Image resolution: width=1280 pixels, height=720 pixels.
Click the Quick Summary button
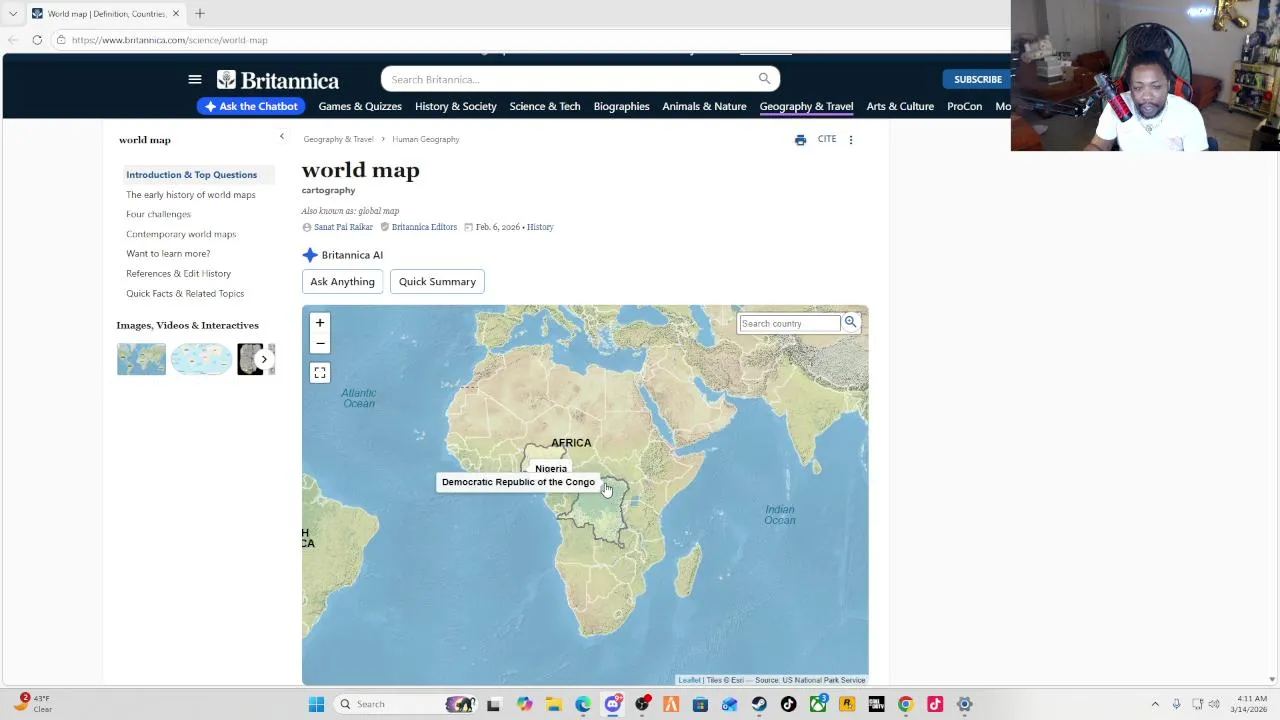(x=437, y=282)
